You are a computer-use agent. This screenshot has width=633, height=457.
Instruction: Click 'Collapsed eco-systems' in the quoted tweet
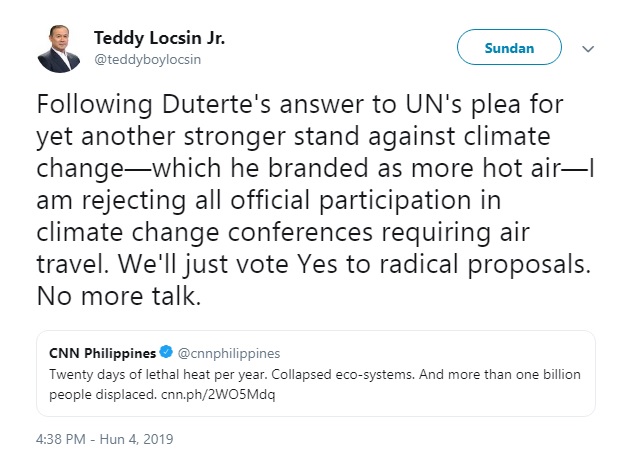pyautogui.click(x=319, y=374)
